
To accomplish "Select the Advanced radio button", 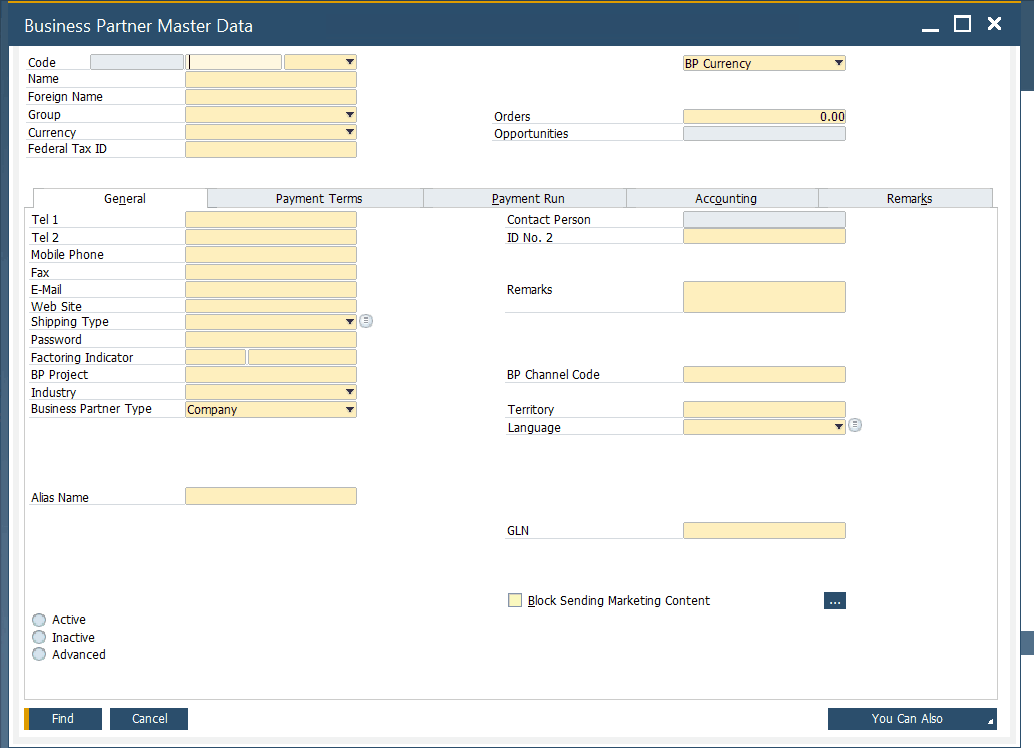I will (38, 654).
